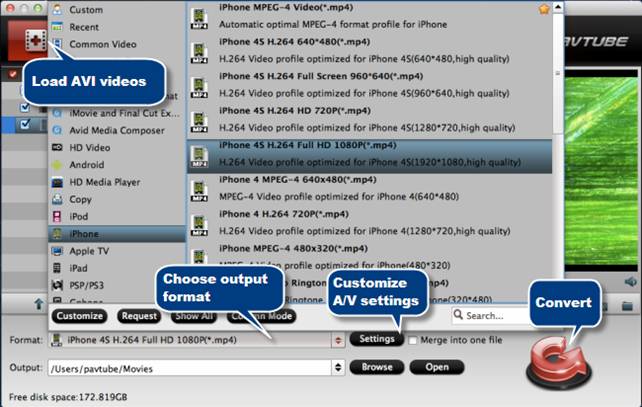Click the Output path field
Viewport: 642px width, 407px height.
click(190, 368)
